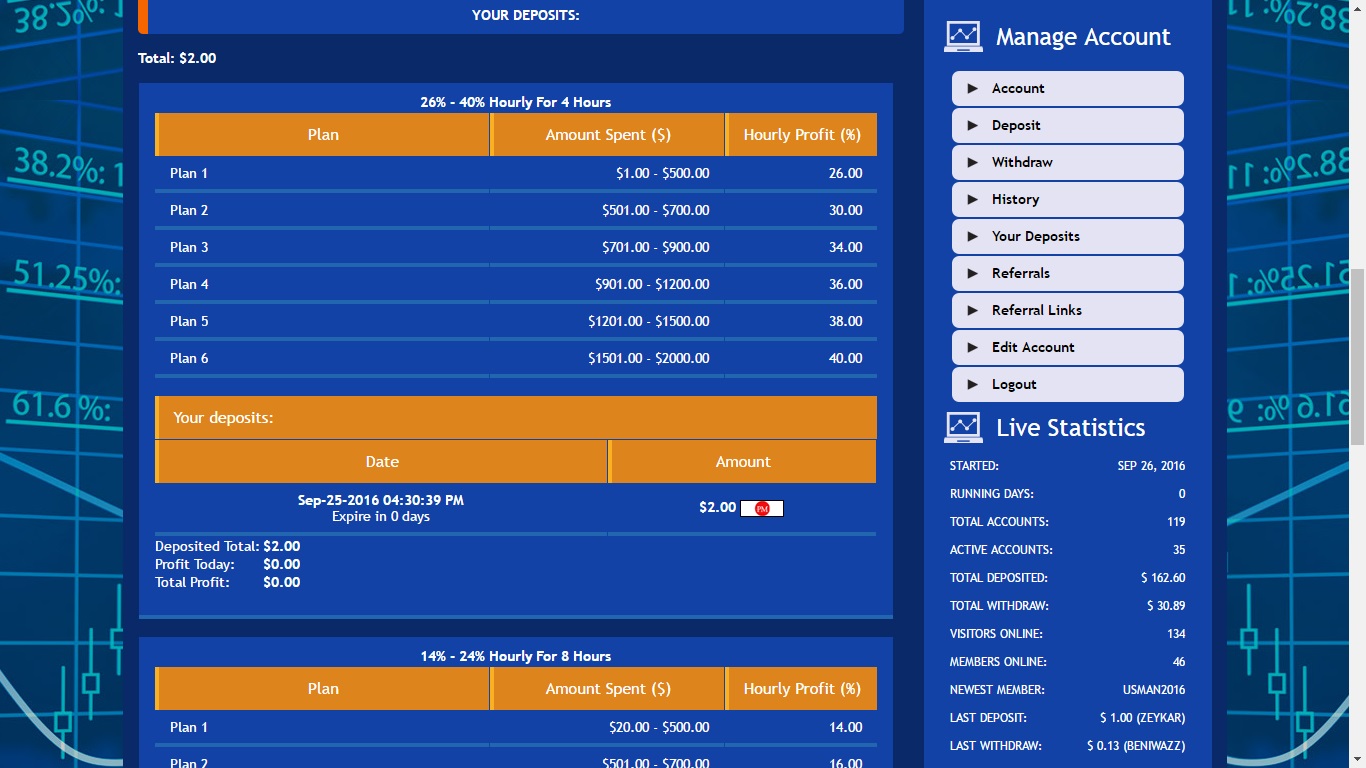Viewport: 1366px width, 768px height.
Task: Click the arrow icon beside Deposit
Action: click(x=972, y=126)
